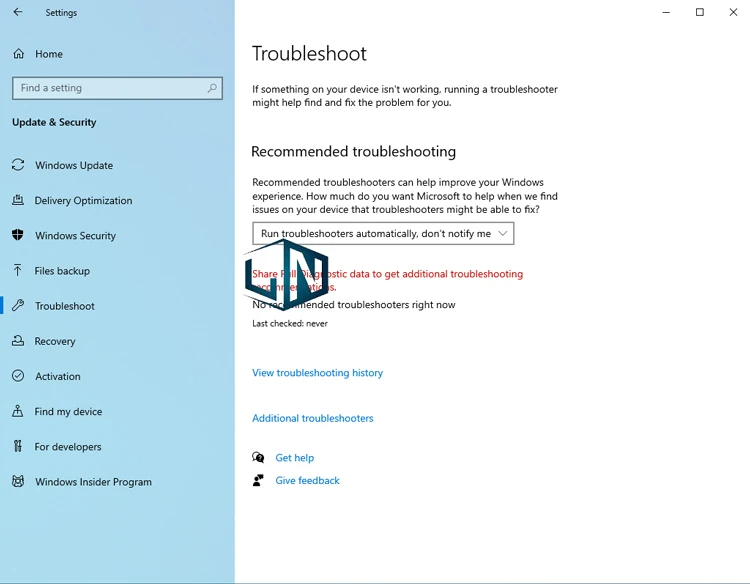Click the Find my device icon
The height and width of the screenshot is (584, 750).
(x=18, y=411)
